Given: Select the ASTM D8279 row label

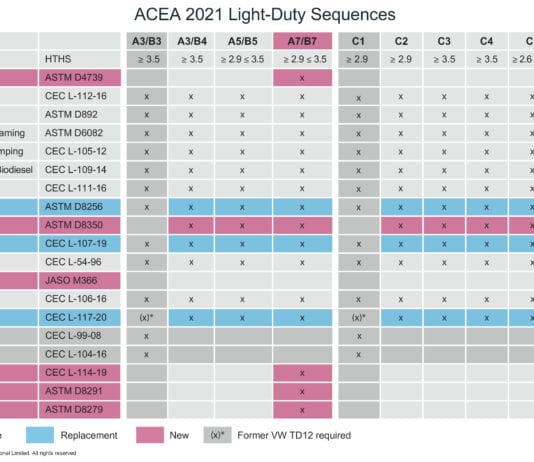Looking at the screenshot, I should [x=80, y=410].
